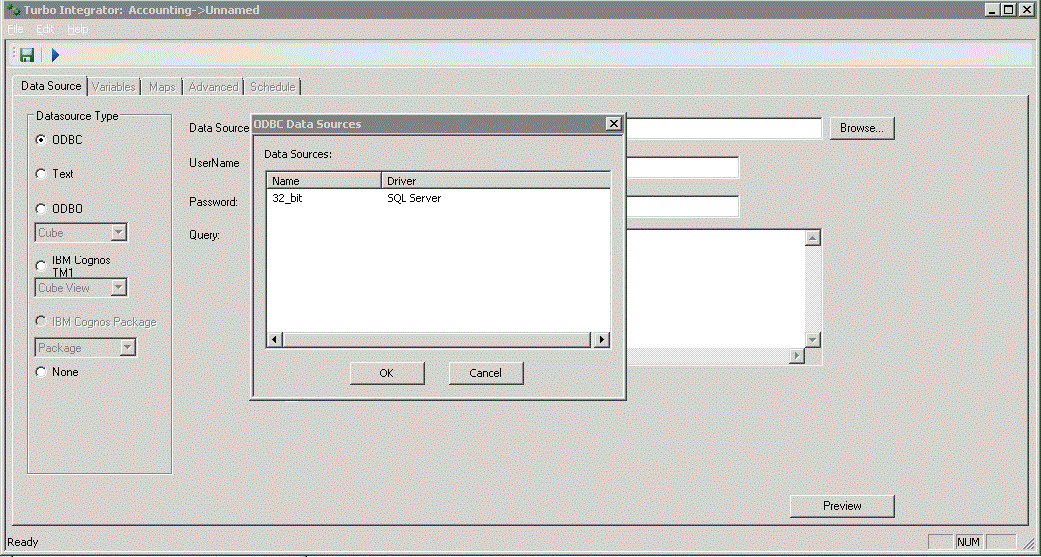The height and width of the screenshot is (557, 1041).
Task: Switch to the Maps tab
Action: click(162, 87)
